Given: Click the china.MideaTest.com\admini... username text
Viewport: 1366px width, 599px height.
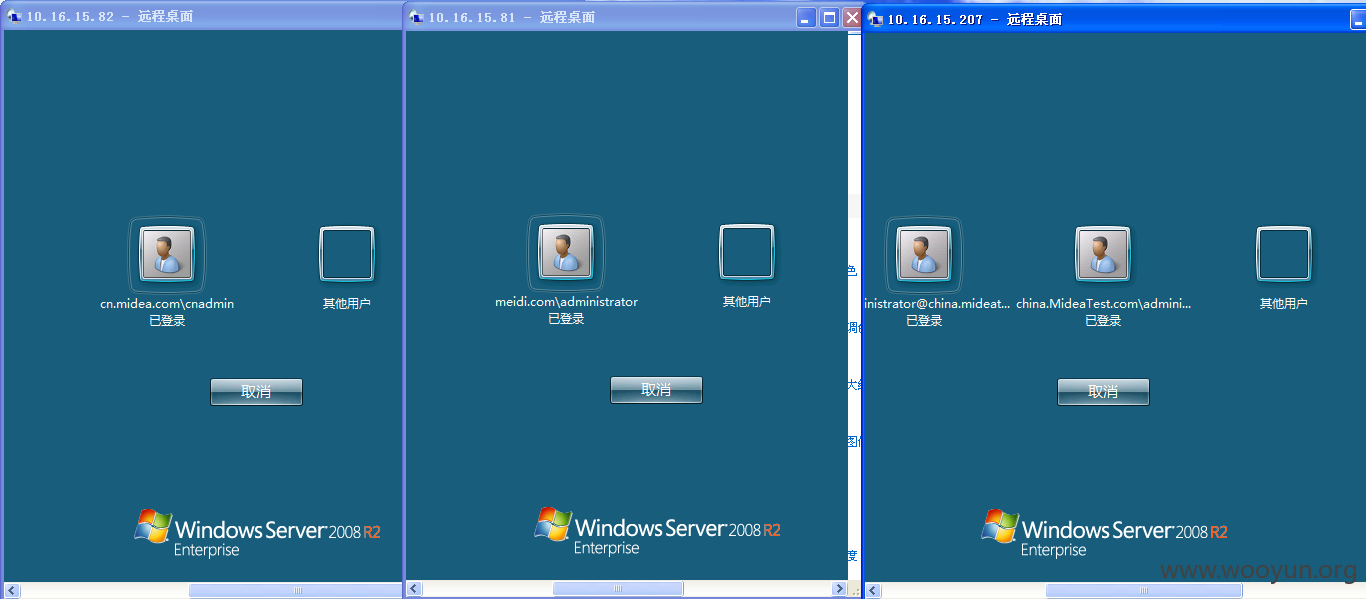Looking at the screenshot, I should click(1103, 304).
